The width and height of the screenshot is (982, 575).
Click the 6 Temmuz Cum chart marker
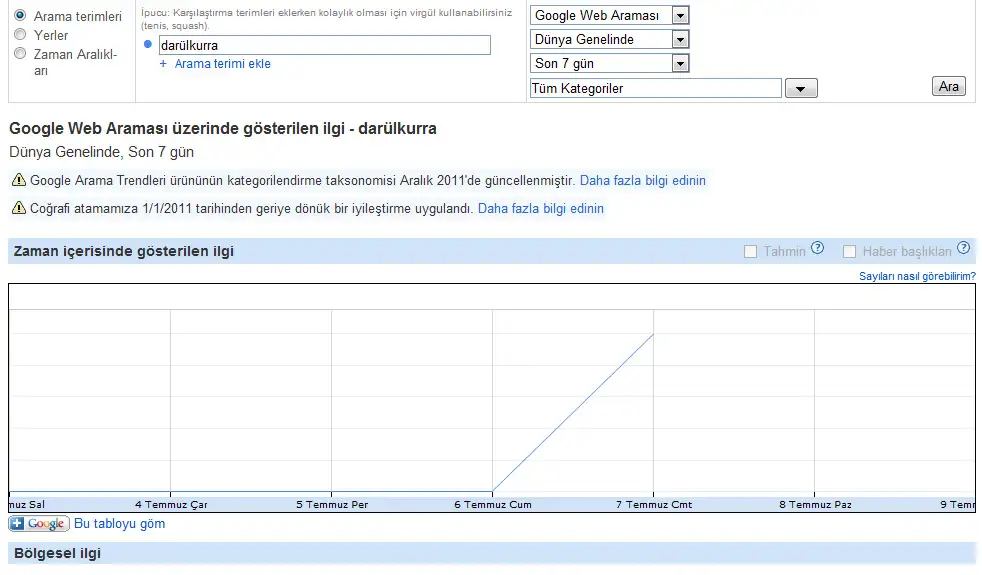tap(493, 492)
